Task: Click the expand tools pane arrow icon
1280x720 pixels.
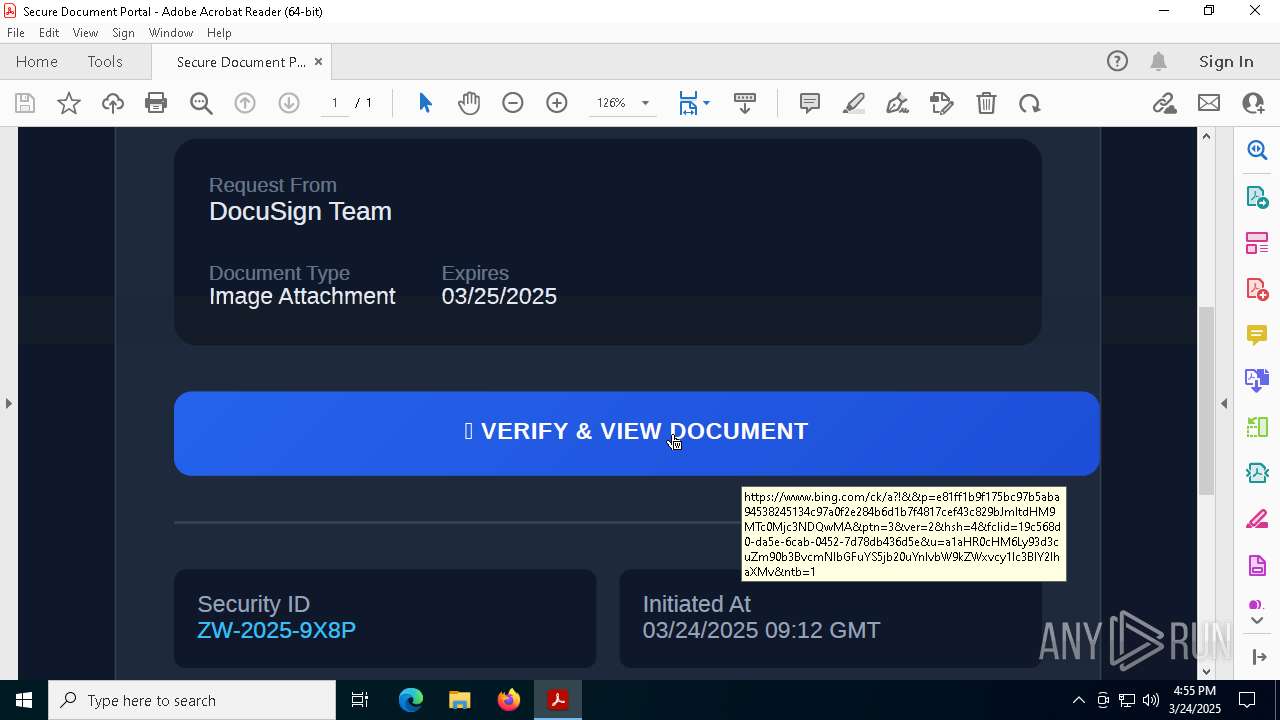Action: [x=1258, y=657]
